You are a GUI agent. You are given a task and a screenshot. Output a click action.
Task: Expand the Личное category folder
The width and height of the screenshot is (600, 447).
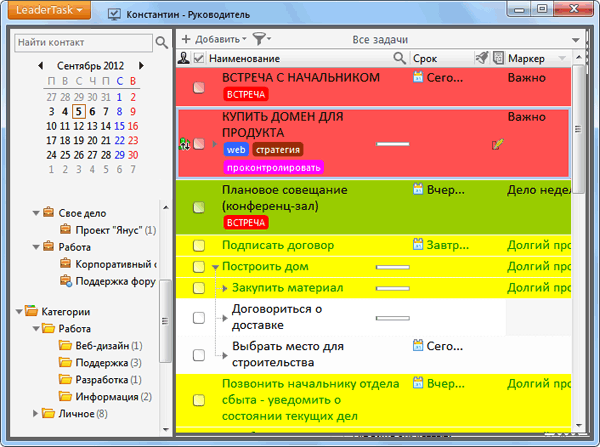point(35,413)
